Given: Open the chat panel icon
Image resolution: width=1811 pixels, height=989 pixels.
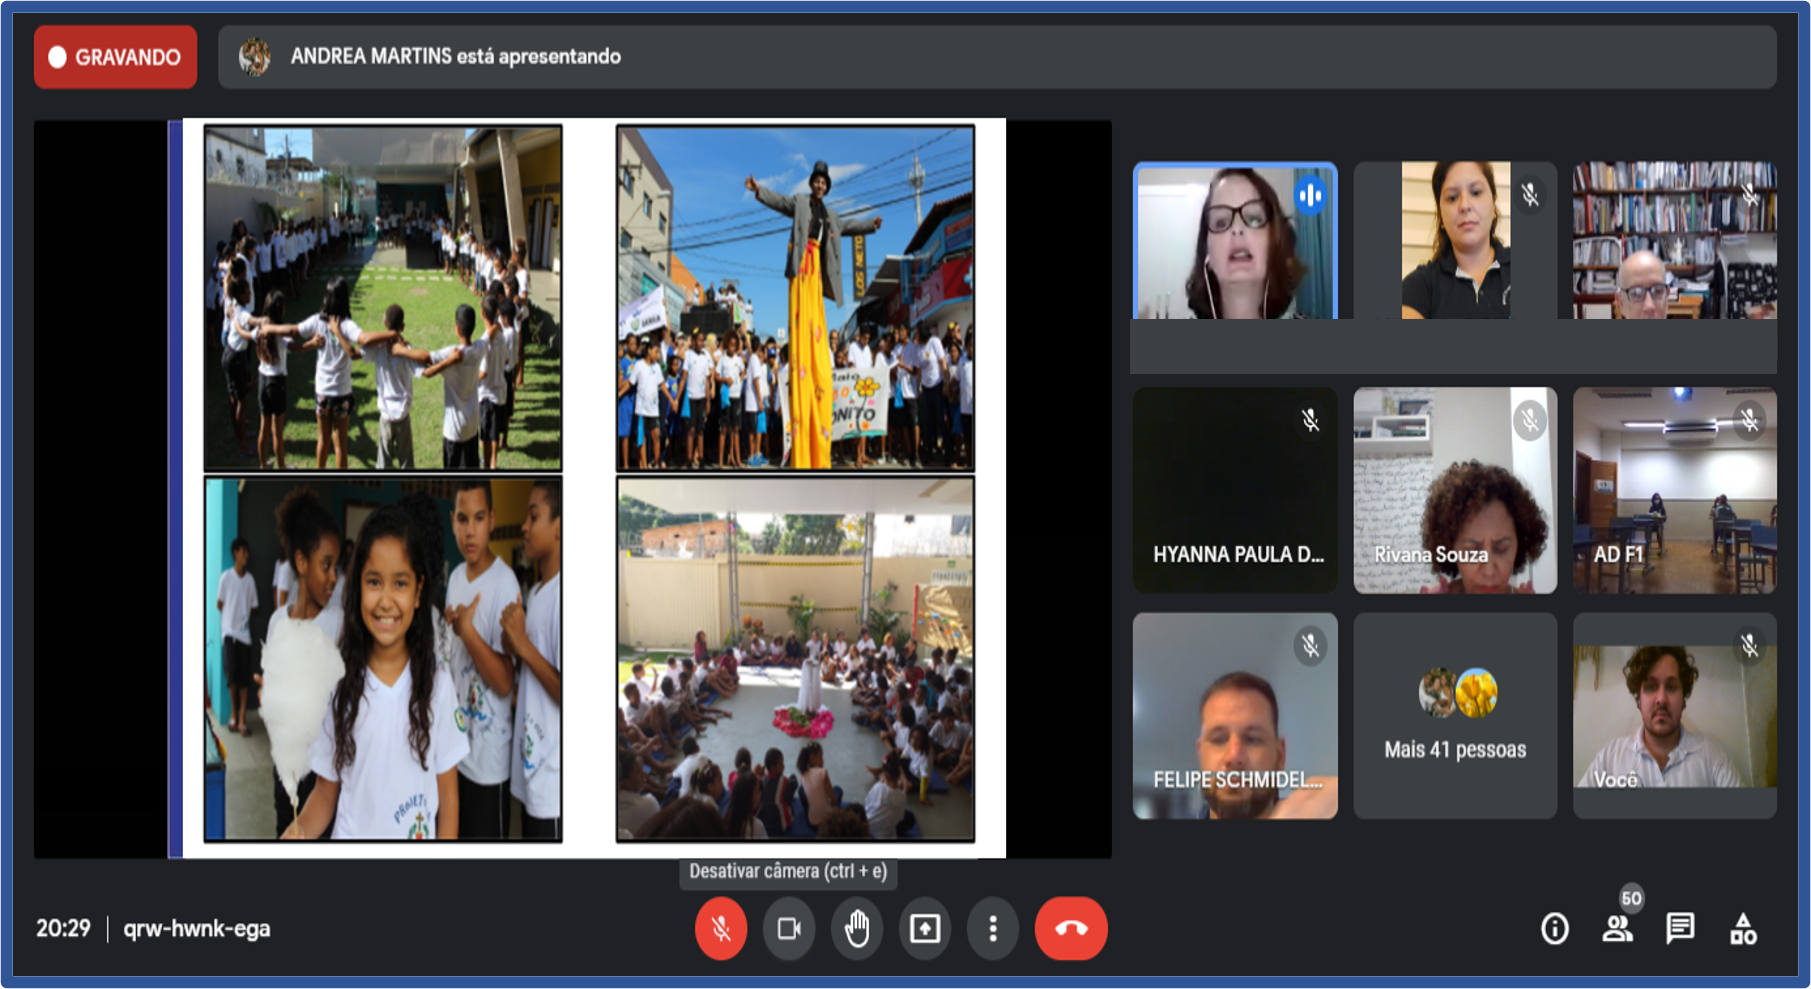Looking at the screenshot, I should tap(1680, 929).
